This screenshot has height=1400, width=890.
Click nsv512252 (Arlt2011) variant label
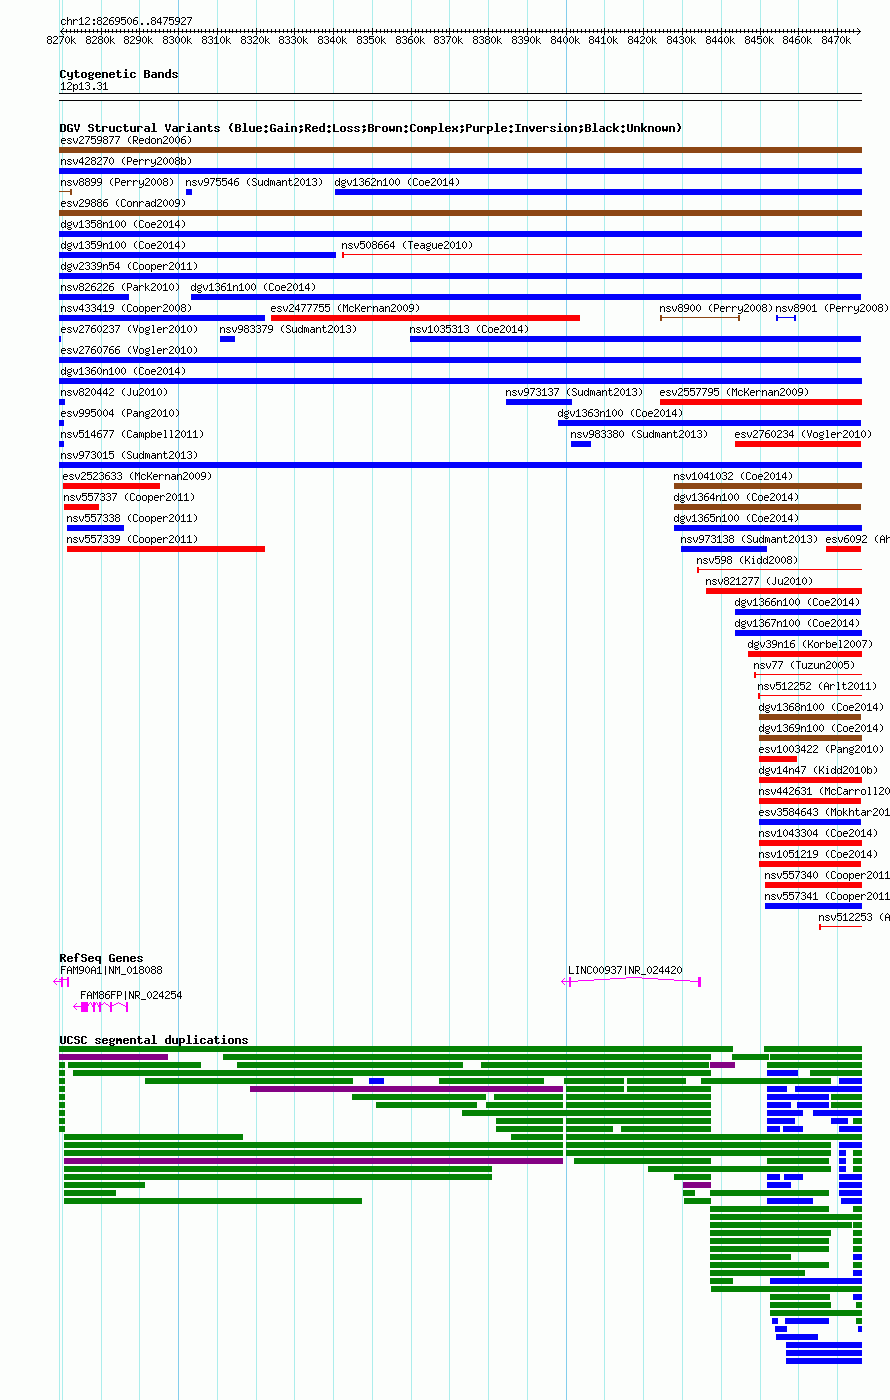(x=818, y=687)
